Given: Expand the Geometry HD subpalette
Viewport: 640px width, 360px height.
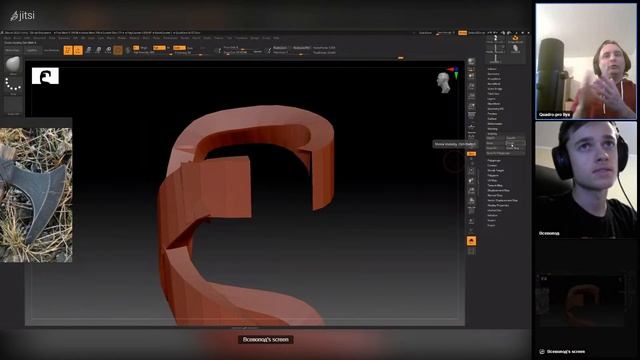Looking at the screenshot, I should (x=496, y=109).
